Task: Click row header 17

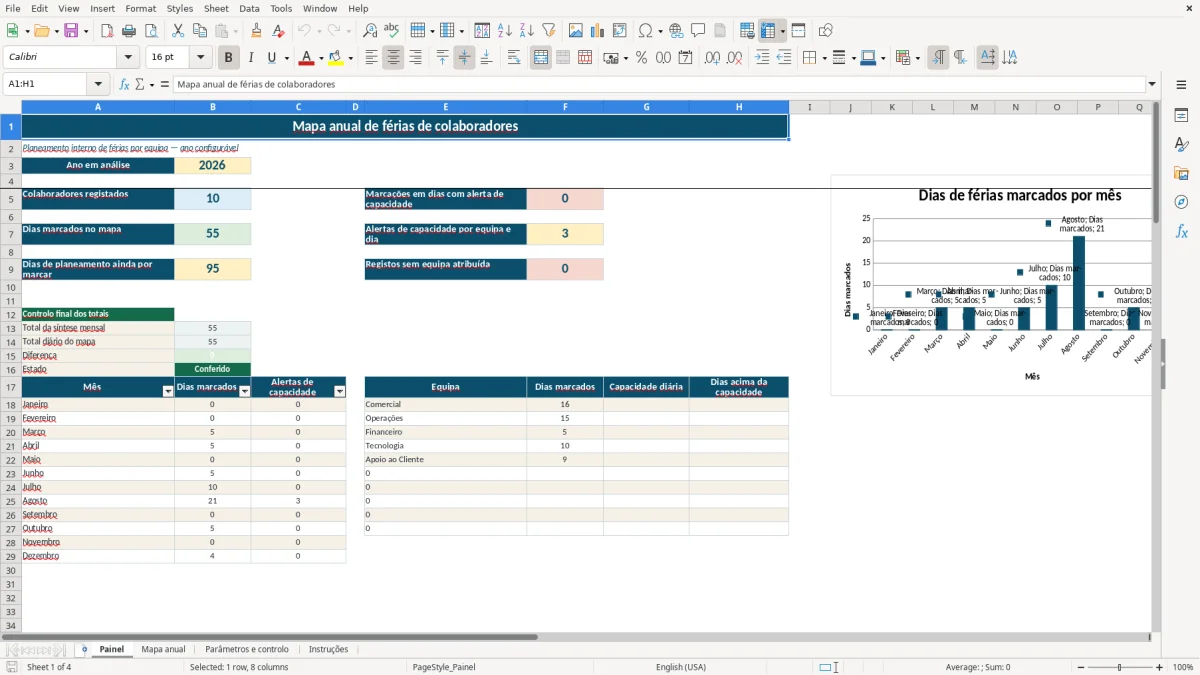Action: [11, 387]
